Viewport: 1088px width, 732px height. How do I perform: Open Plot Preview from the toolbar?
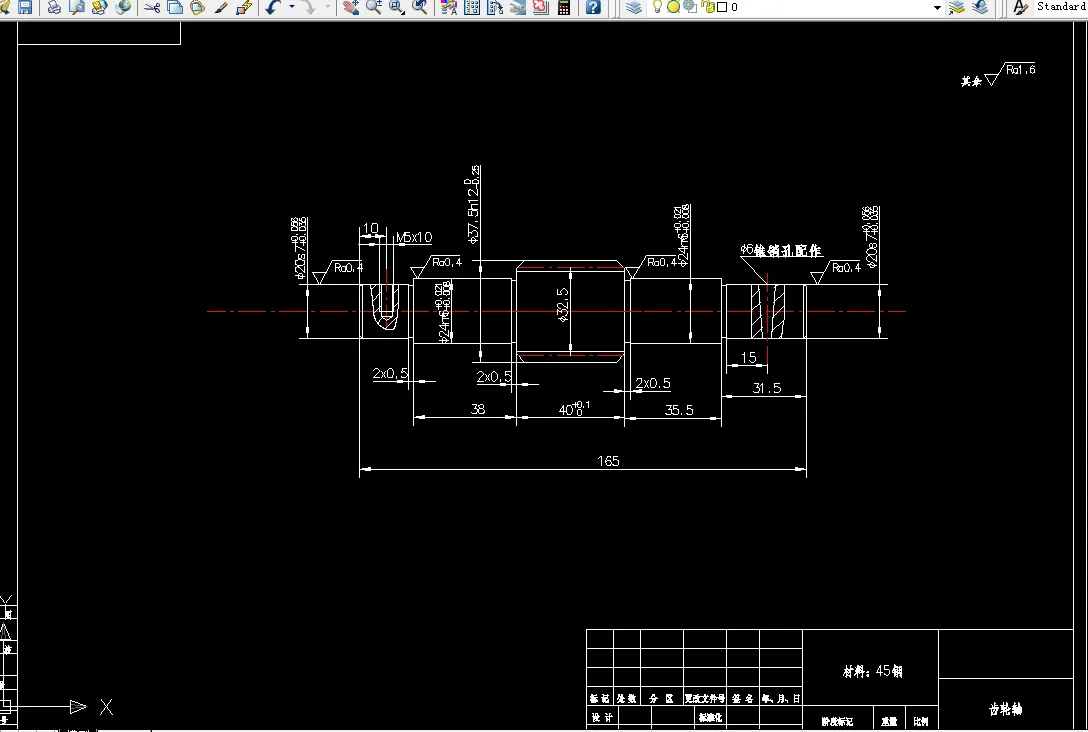(77, 7)
